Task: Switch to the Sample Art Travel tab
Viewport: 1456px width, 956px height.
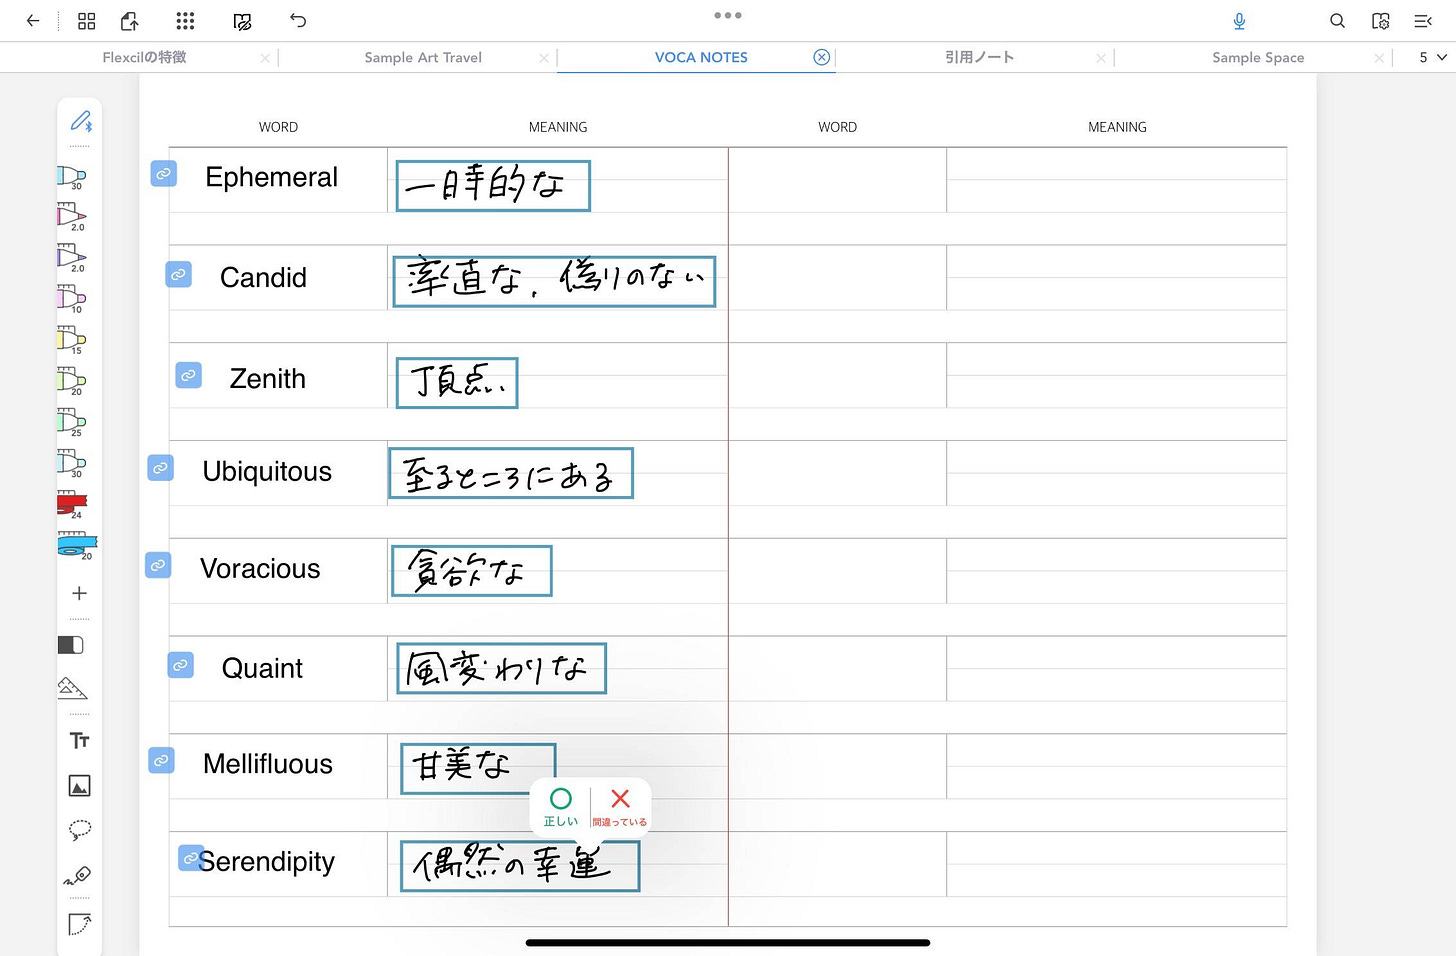Action: click(x=423, y=57)
